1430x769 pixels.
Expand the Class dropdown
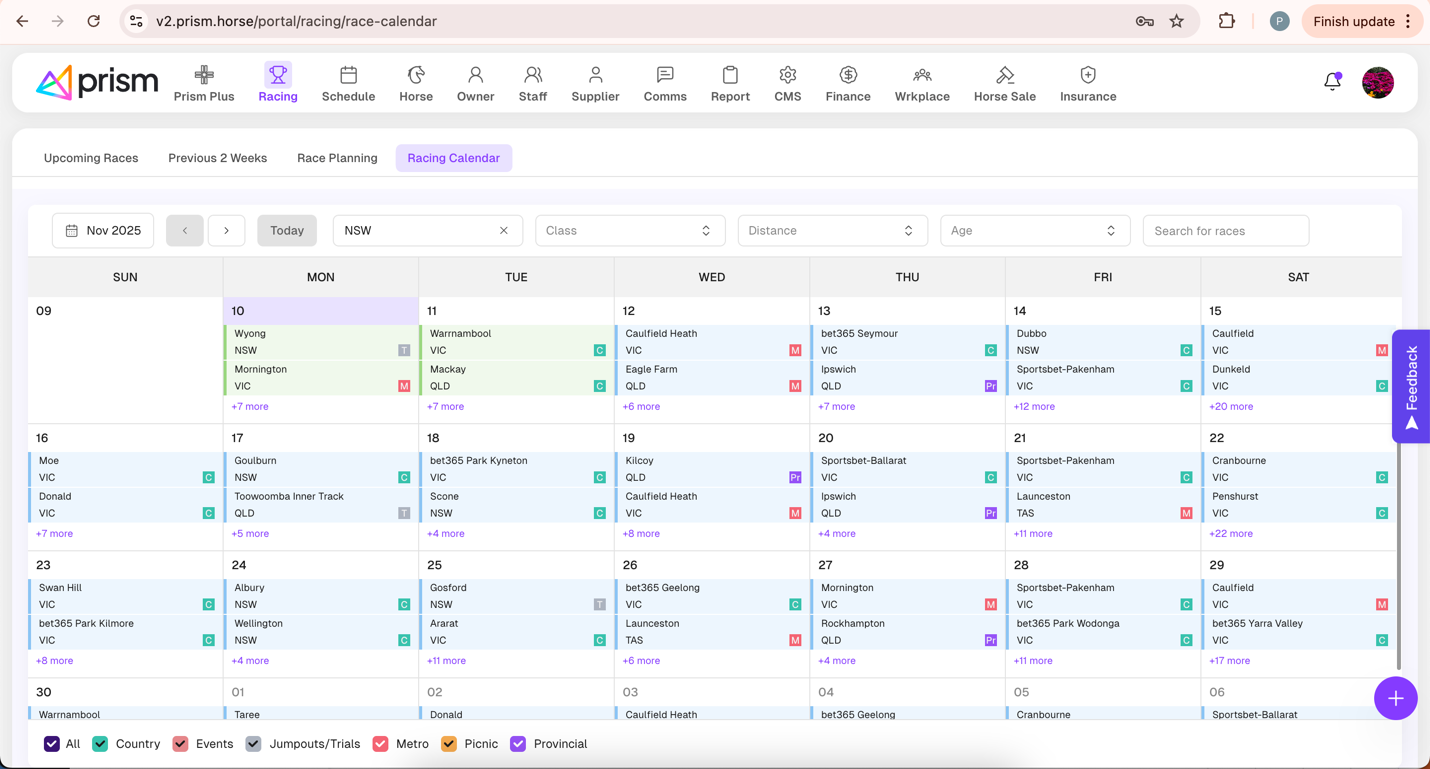pos(629,231)
